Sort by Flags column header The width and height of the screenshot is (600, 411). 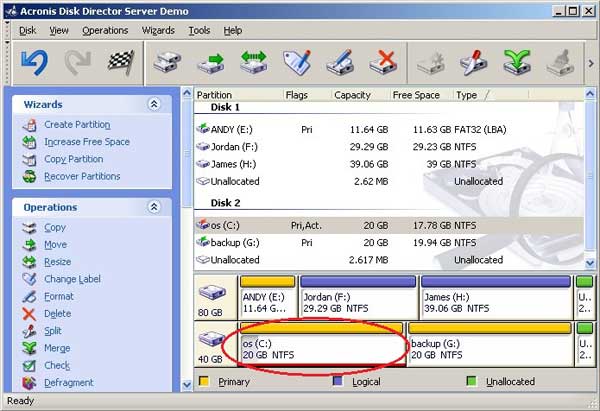coord(307,95)
